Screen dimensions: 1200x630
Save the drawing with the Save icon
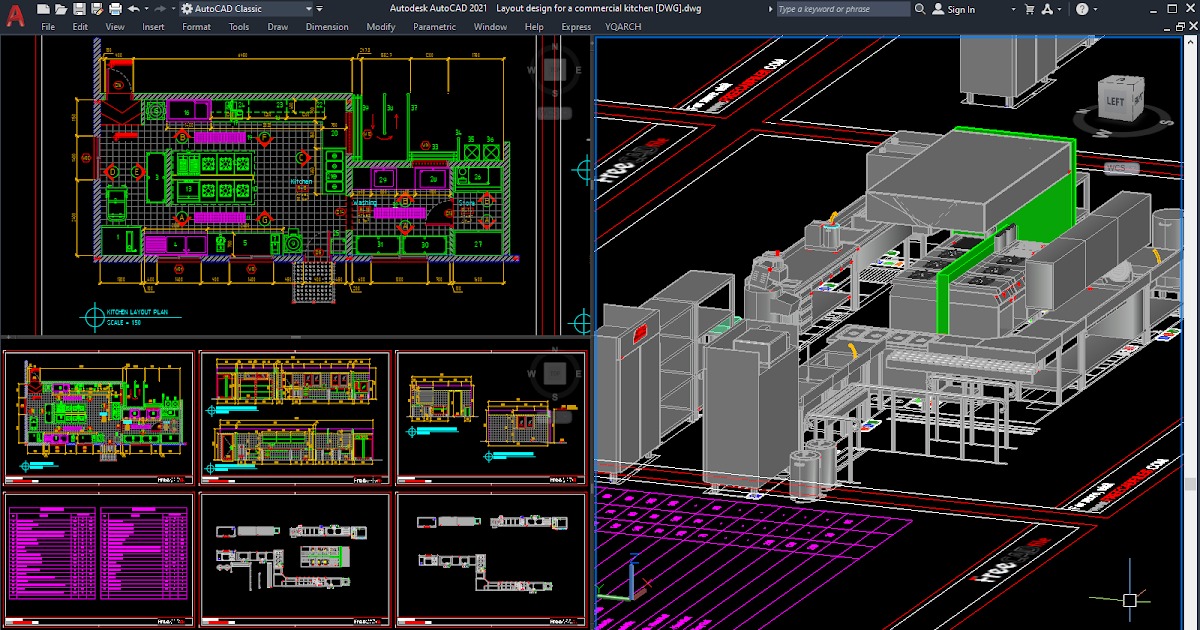[80, 9]
